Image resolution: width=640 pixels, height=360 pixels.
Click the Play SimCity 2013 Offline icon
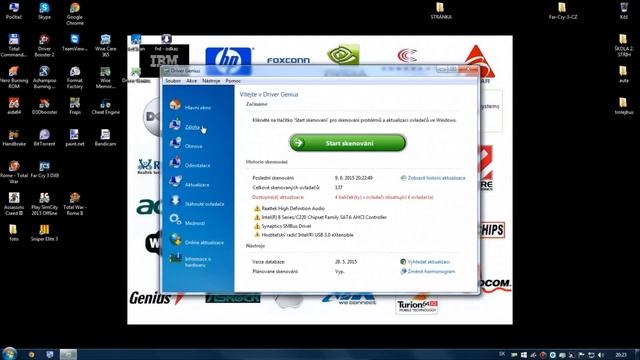44,204
